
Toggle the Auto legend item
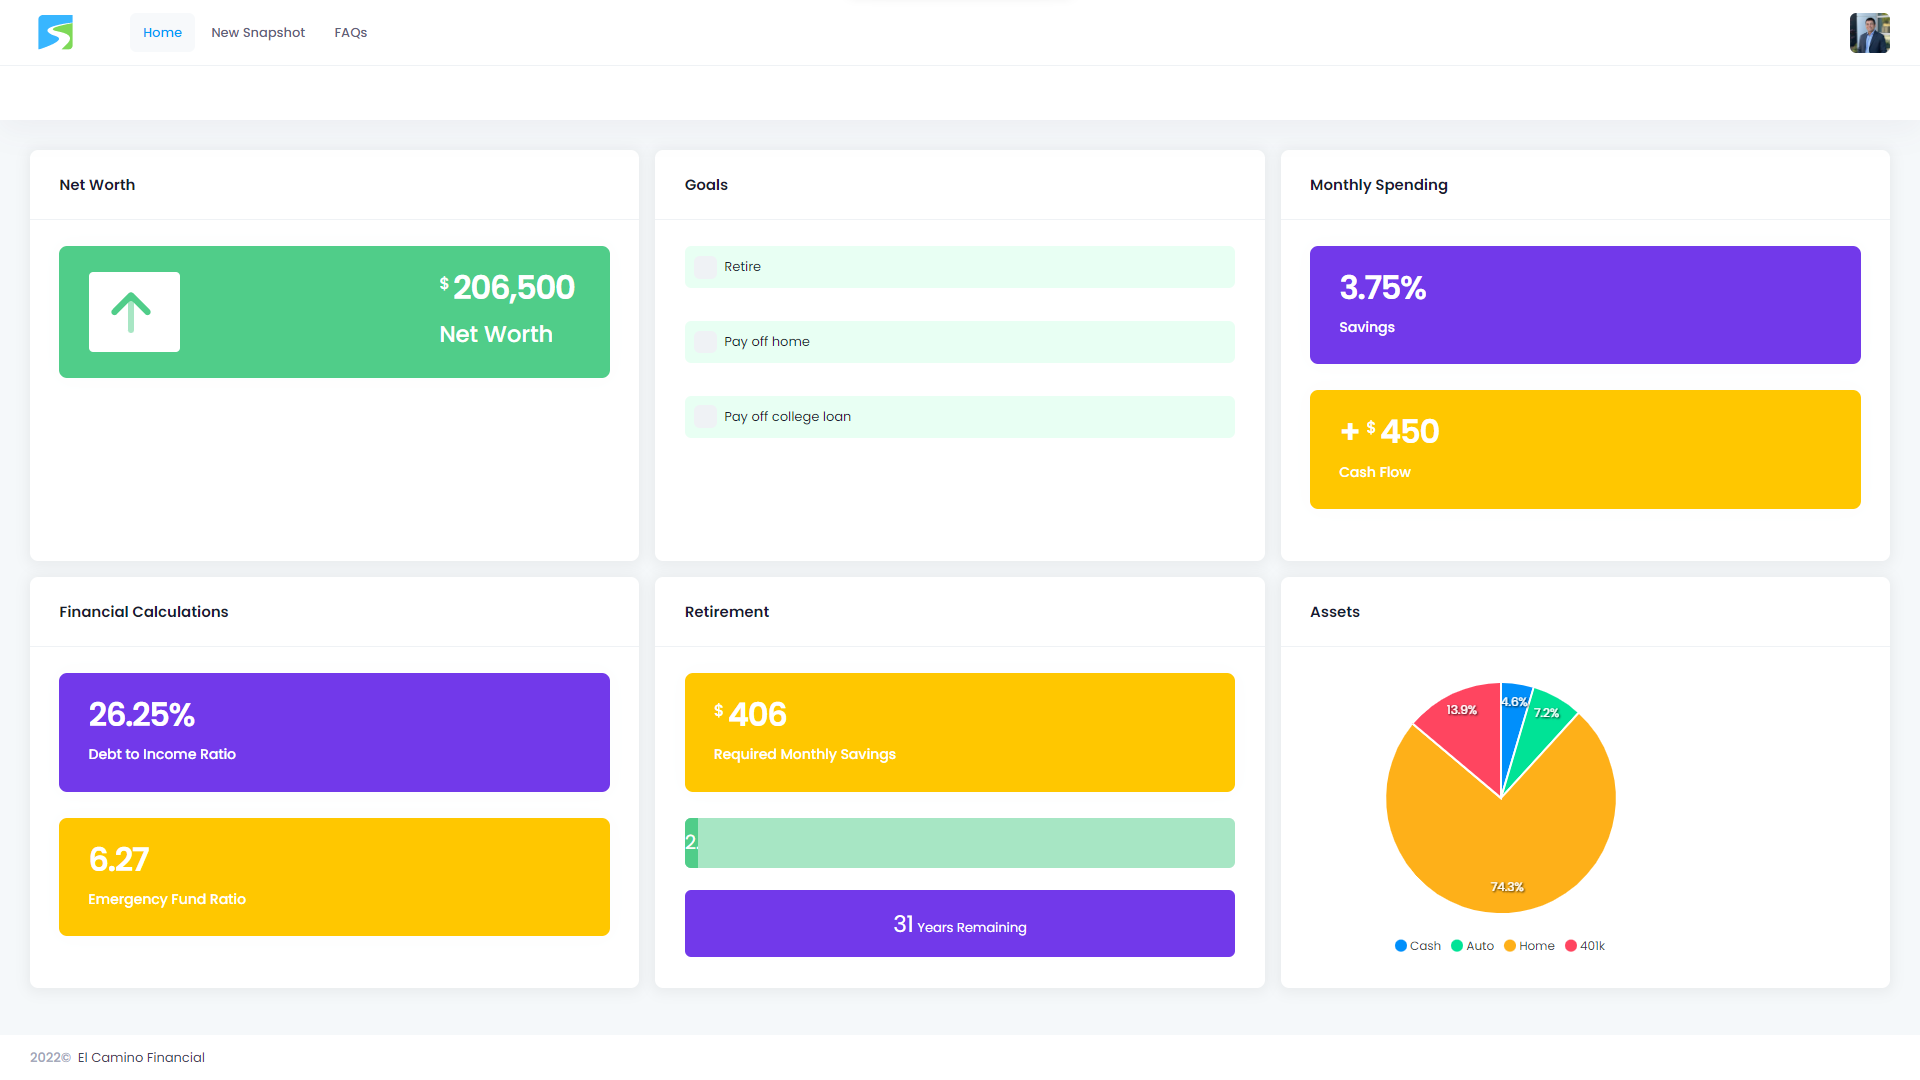click(1473, 946)
